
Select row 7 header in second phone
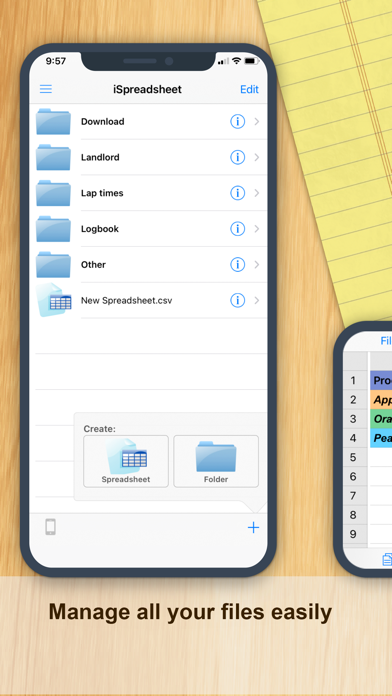pos(355,495)
